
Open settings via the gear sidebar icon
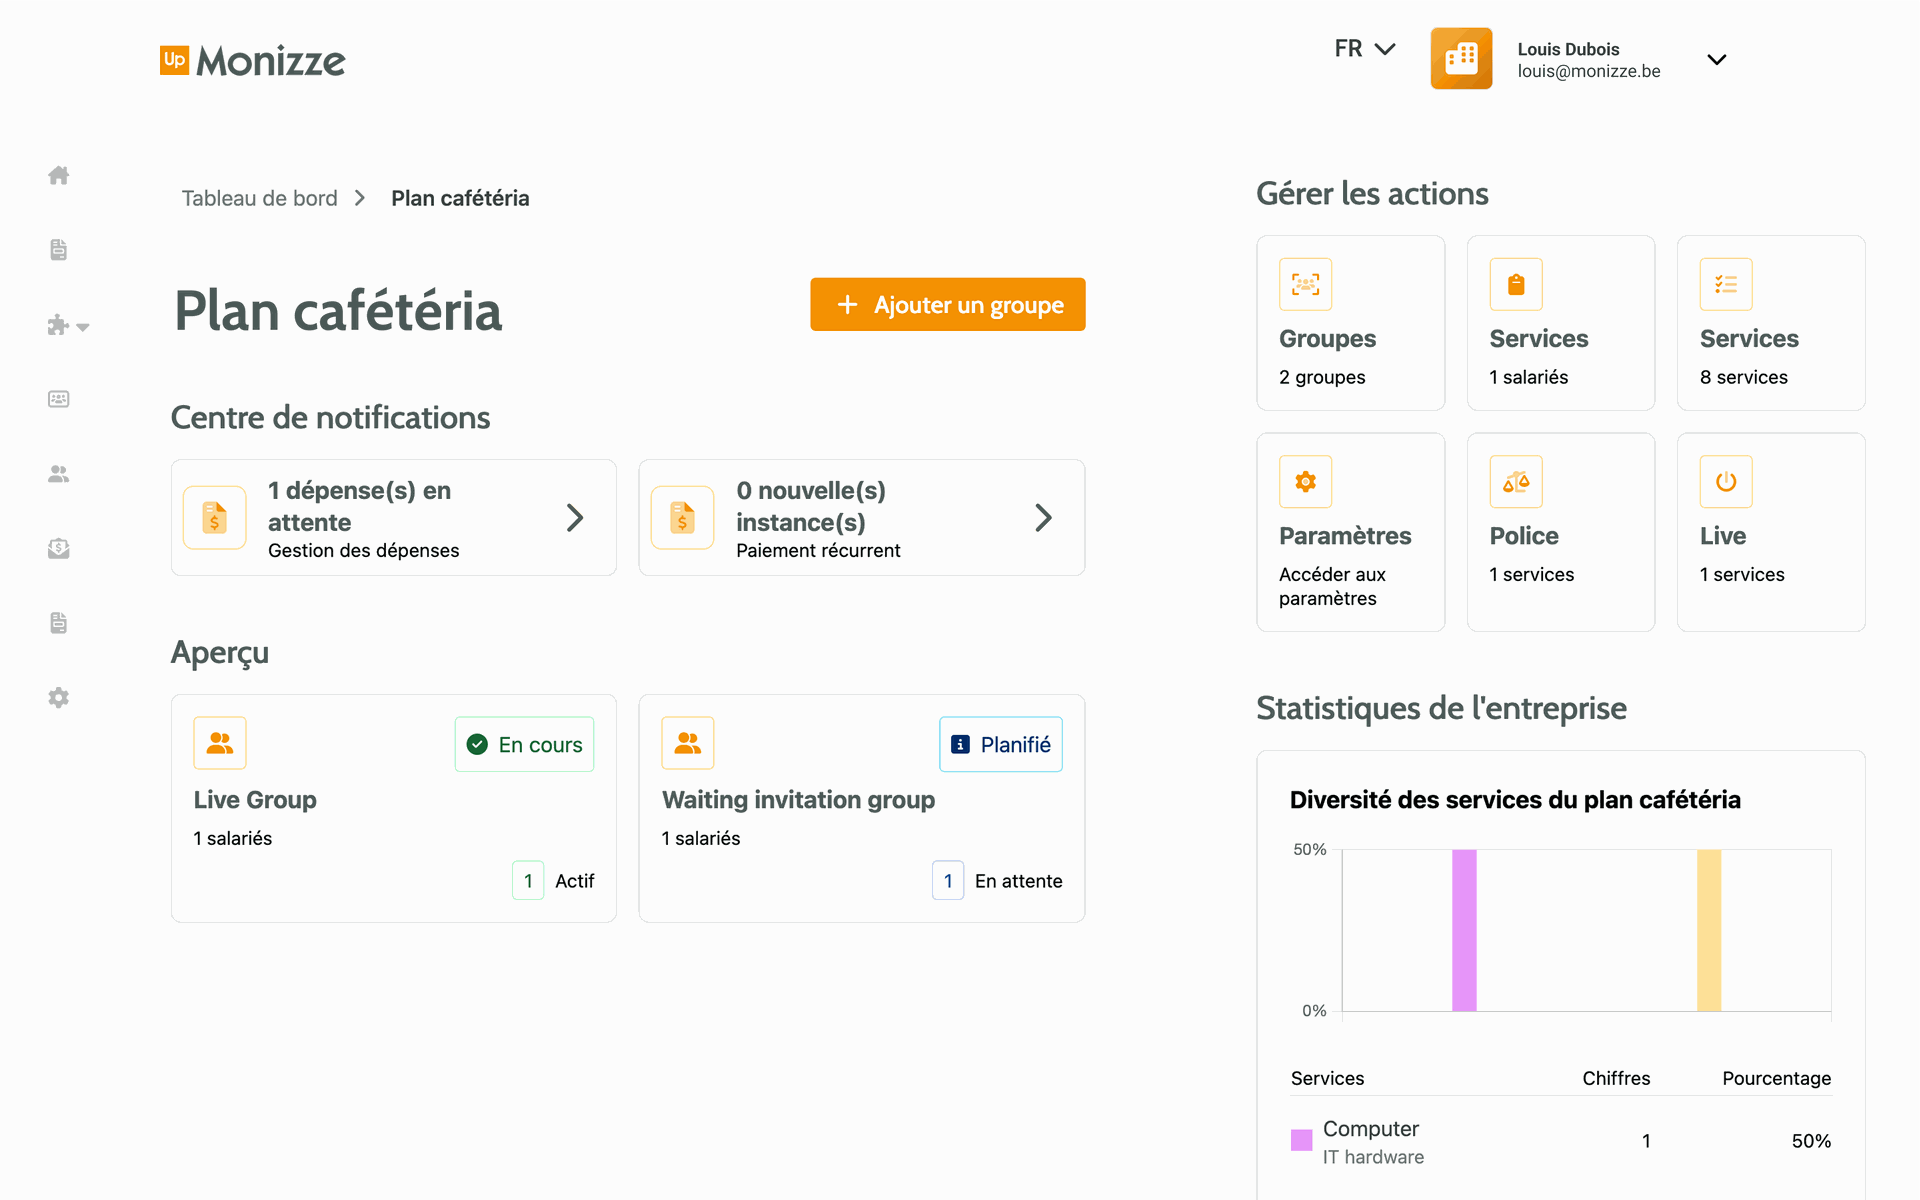coord(58,697)
